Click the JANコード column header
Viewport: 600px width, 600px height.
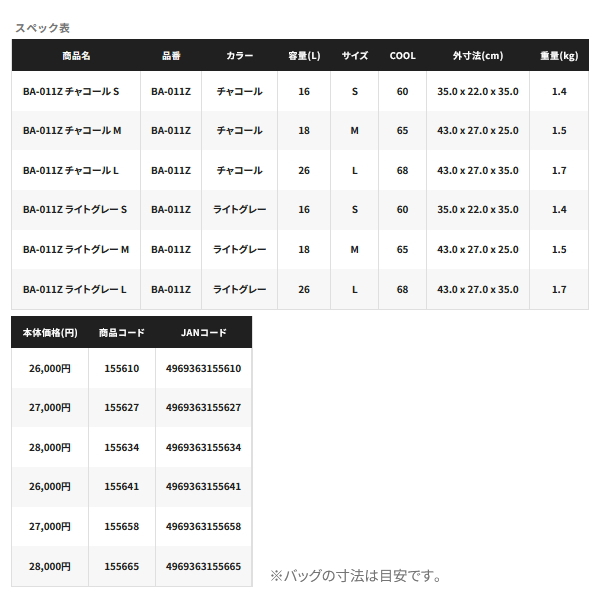point(204,332)
